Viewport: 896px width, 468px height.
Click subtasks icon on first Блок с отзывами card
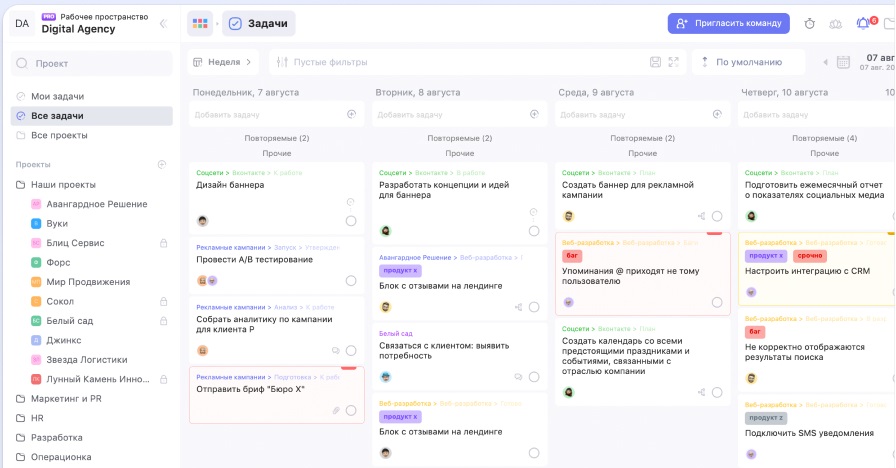pyautogui.click(x=518, y=307)
